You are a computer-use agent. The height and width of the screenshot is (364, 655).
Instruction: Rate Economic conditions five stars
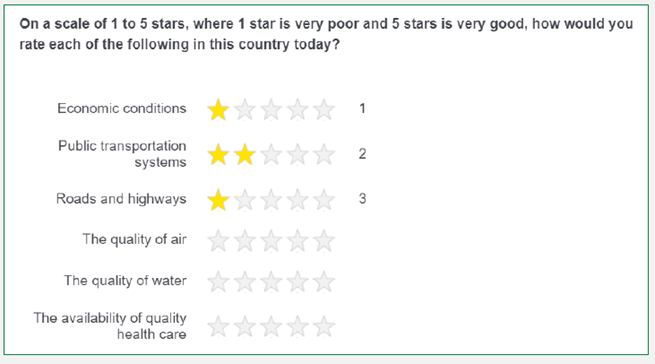pyautogui.click(x=324, y=109)
